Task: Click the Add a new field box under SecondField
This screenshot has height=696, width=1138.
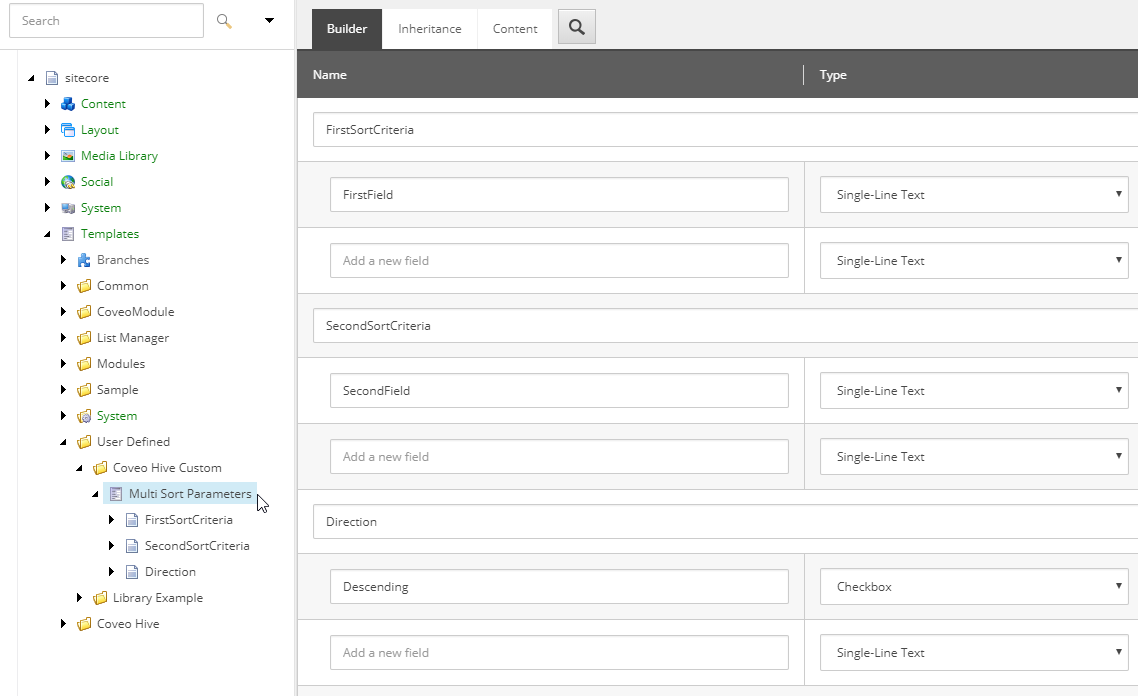Action: 558,456
